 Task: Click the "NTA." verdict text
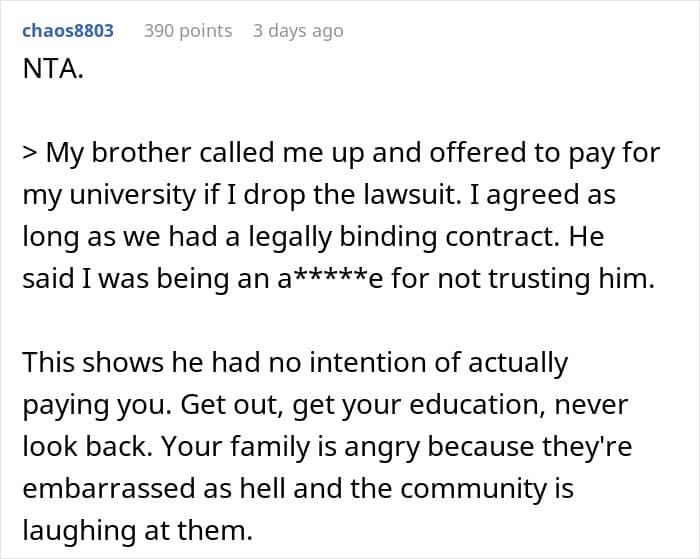coord(51,74)
